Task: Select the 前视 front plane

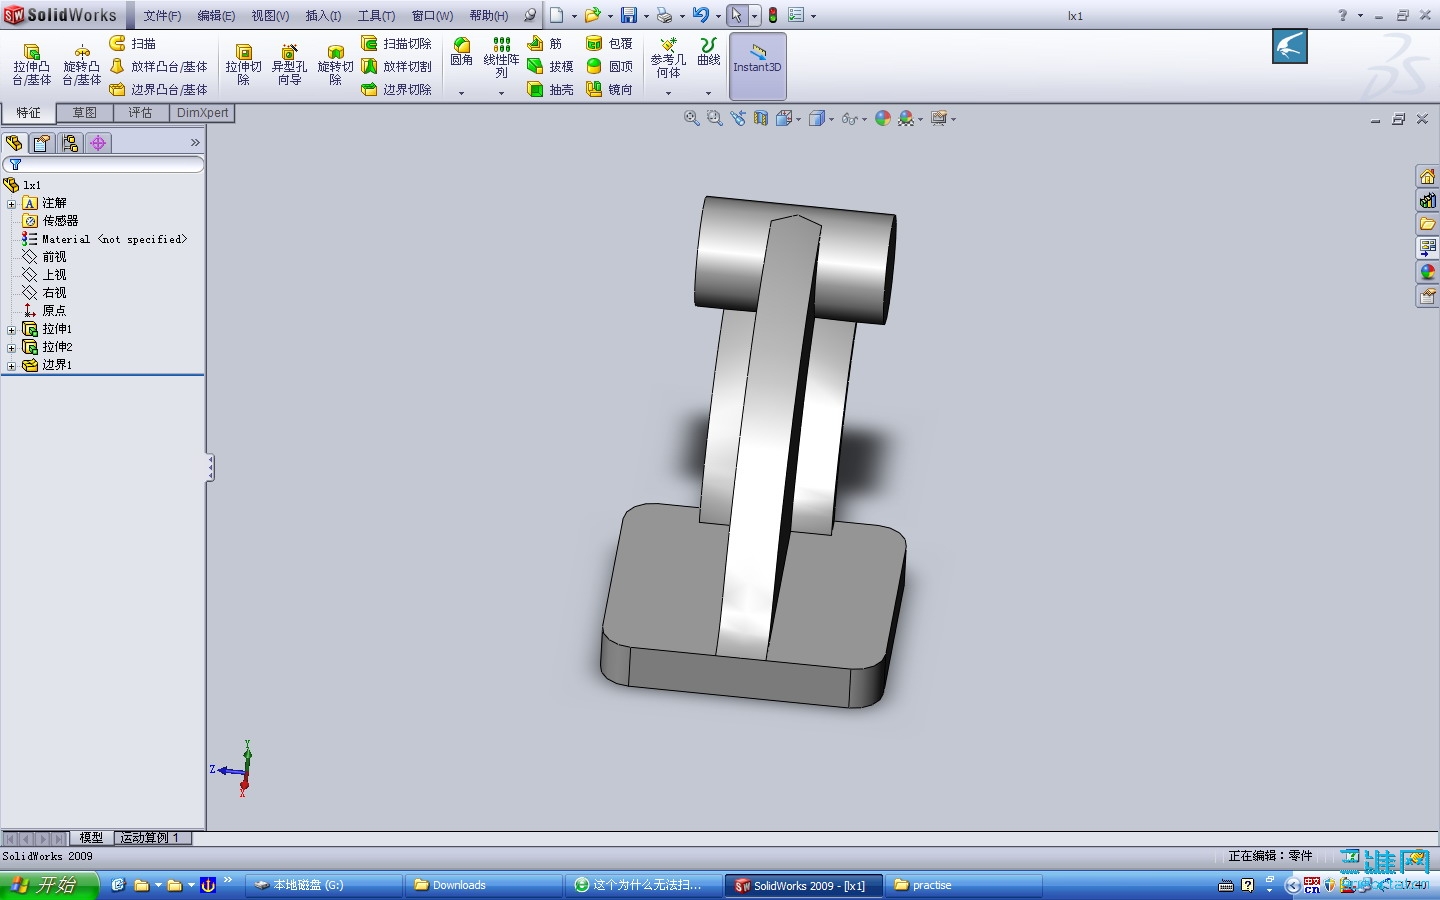Action: pos(45,257)
